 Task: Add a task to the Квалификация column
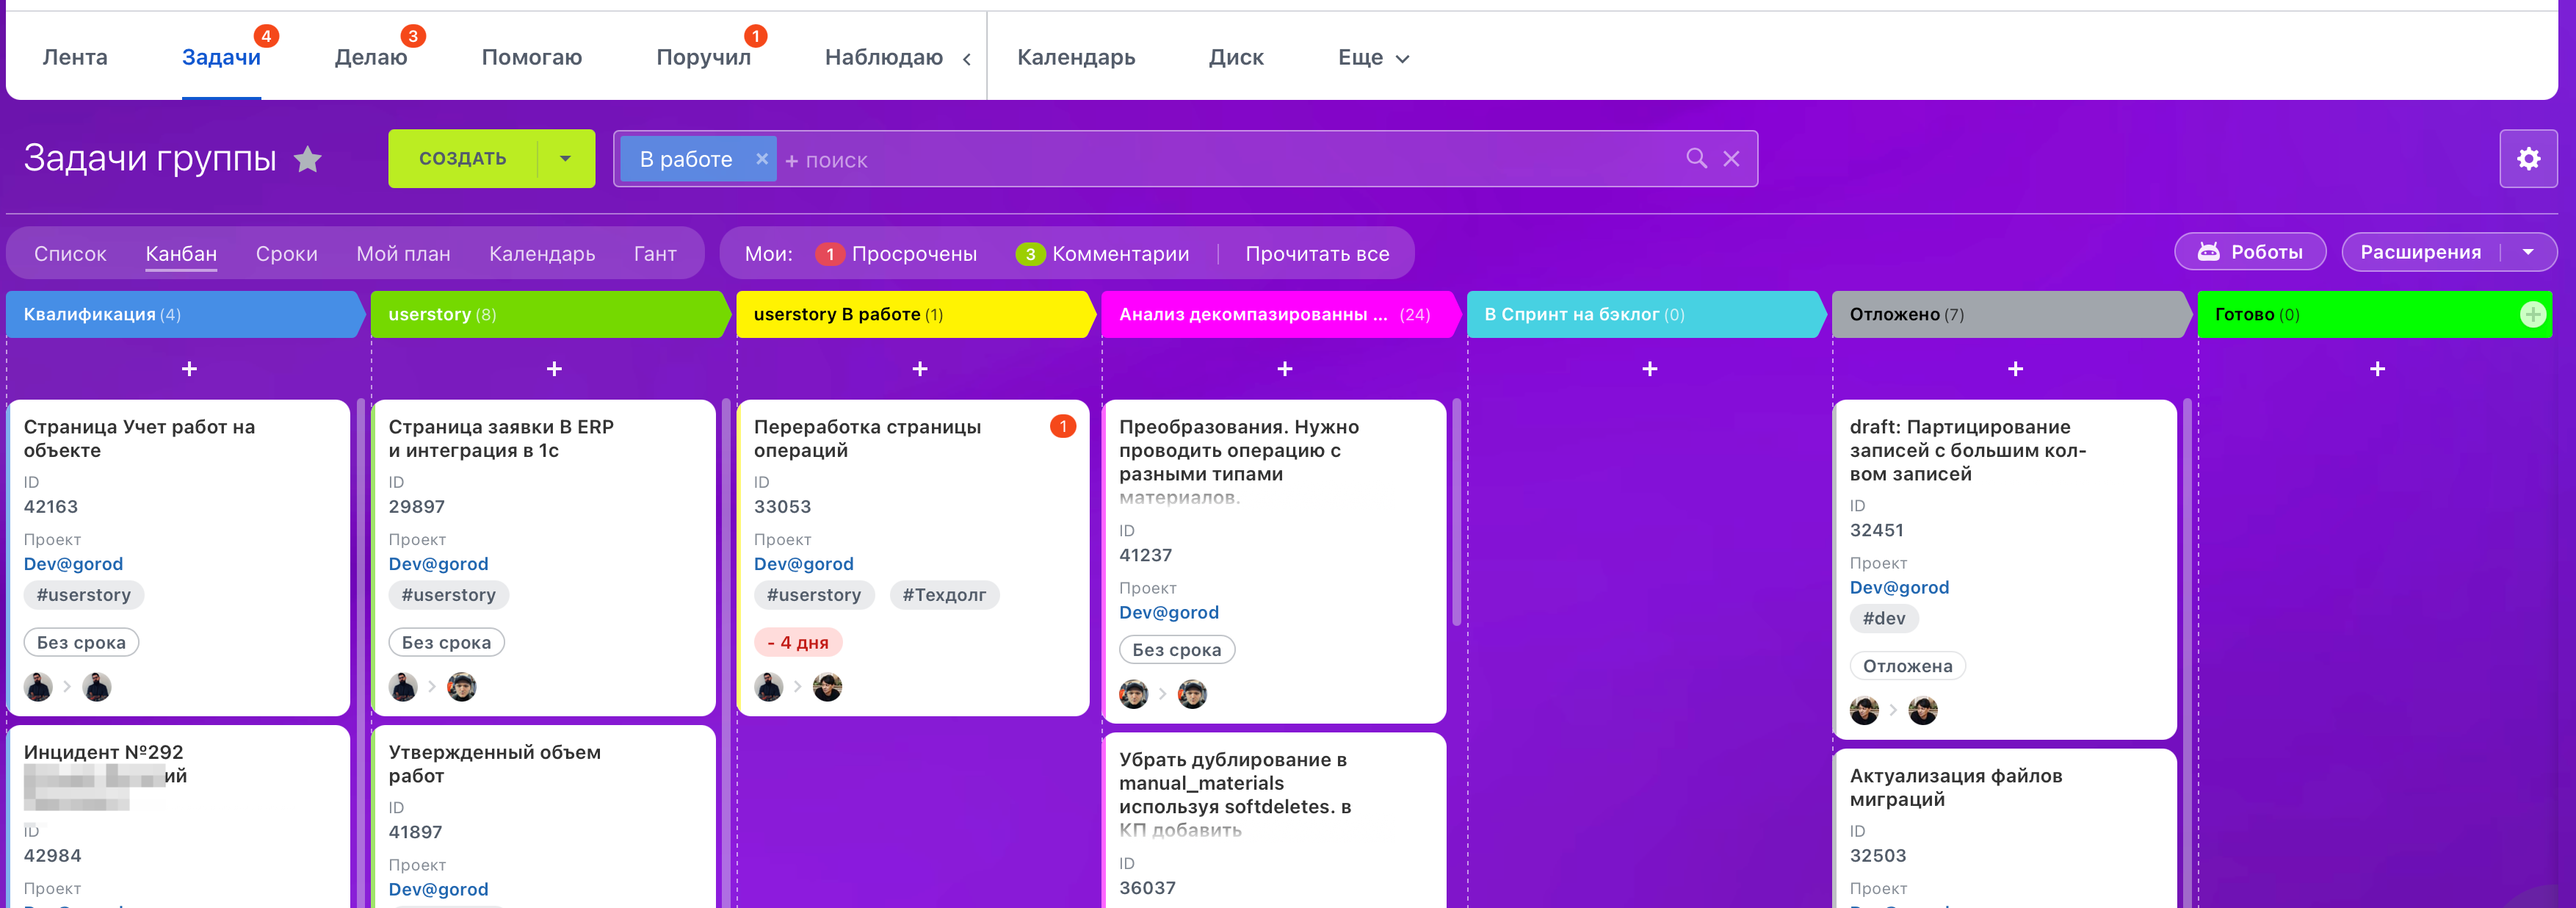[189, 369]
